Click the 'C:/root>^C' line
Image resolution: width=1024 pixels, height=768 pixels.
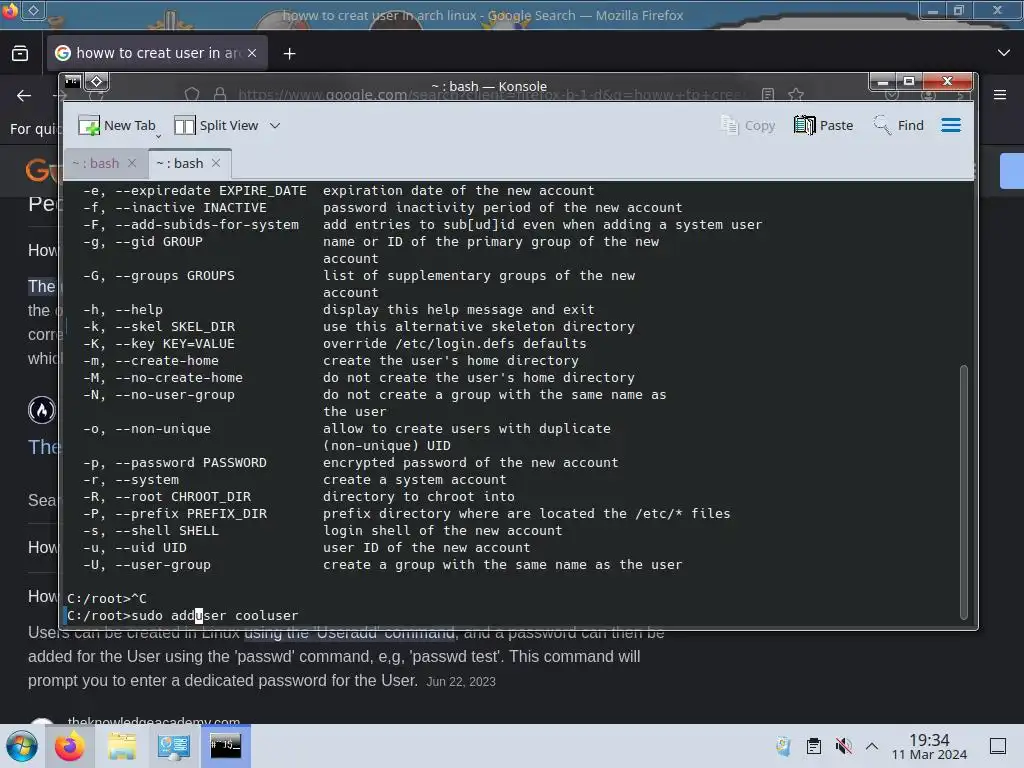point(106,598)
